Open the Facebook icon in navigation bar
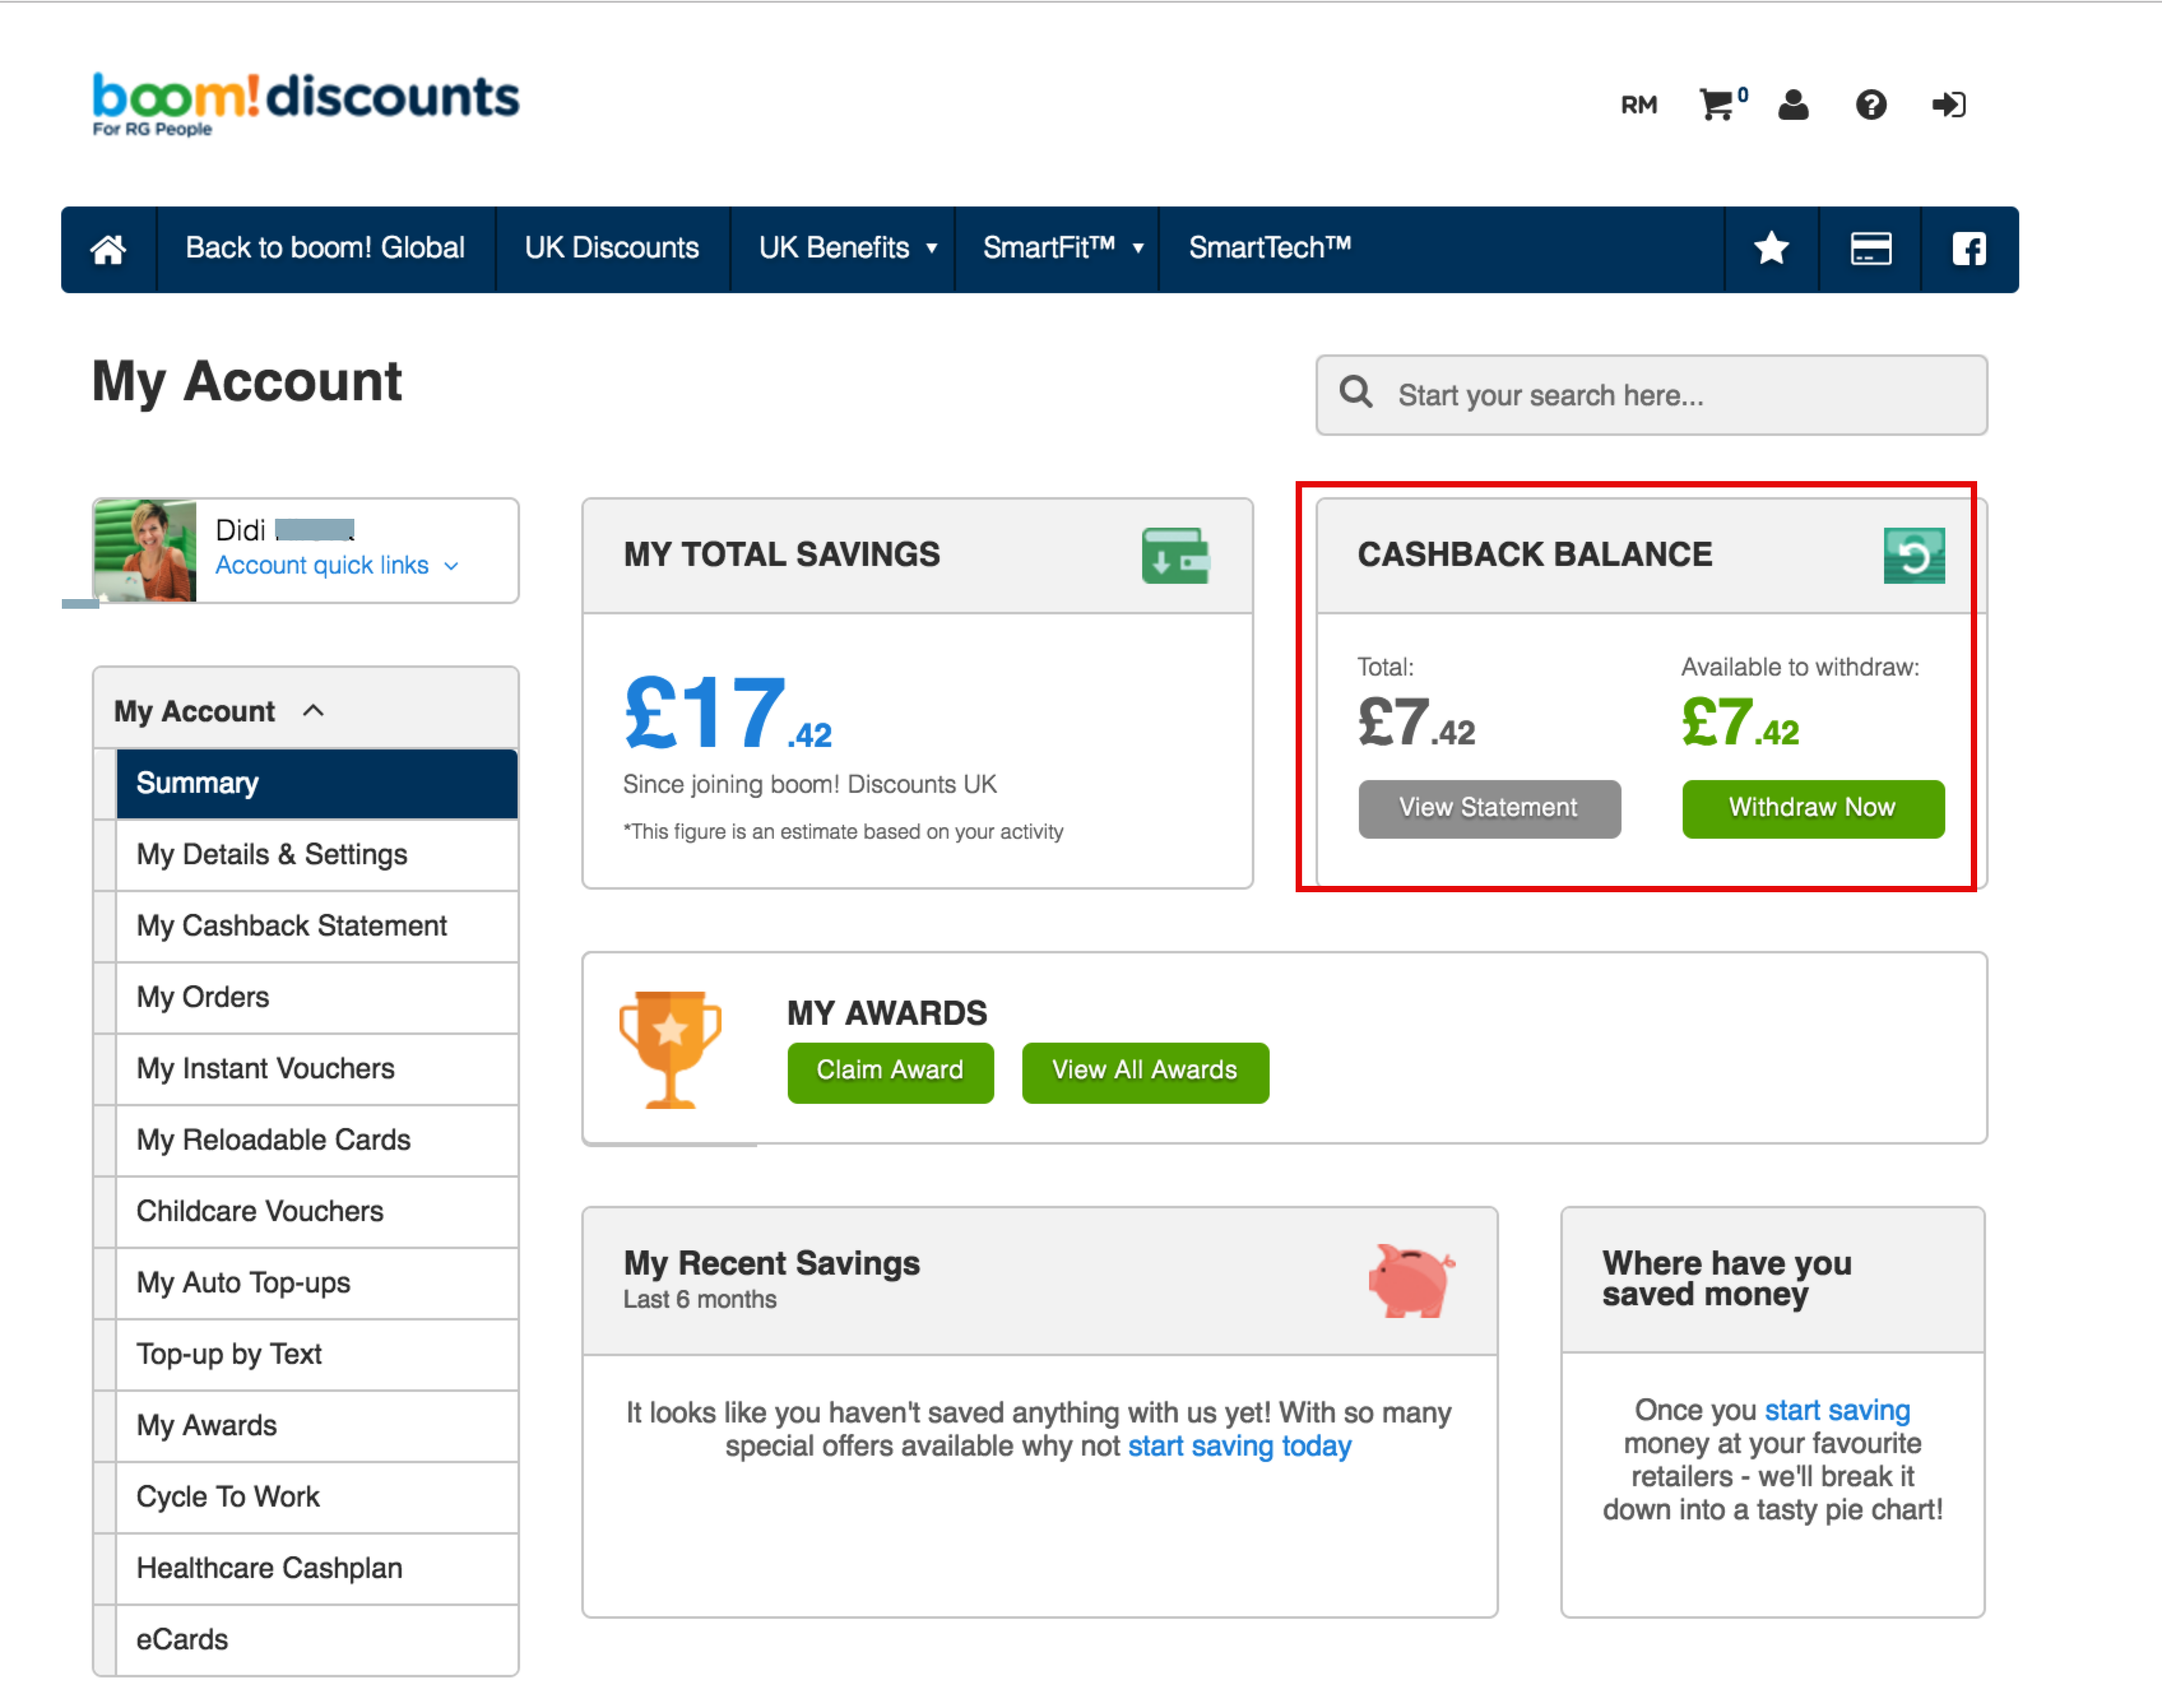The width and height of the screenshot is (2162, 1708). (x=1969, y=249)
